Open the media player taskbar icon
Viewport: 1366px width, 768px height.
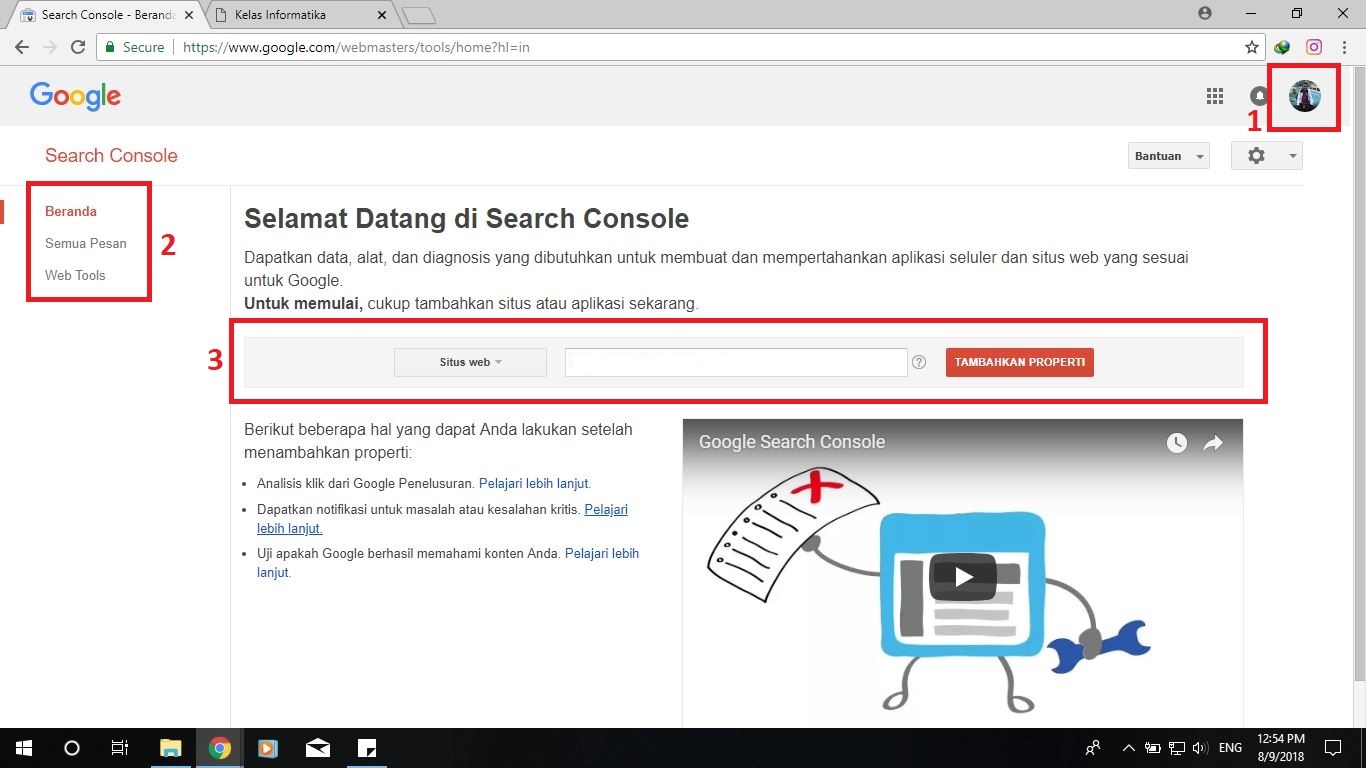[x=268, y=748]
